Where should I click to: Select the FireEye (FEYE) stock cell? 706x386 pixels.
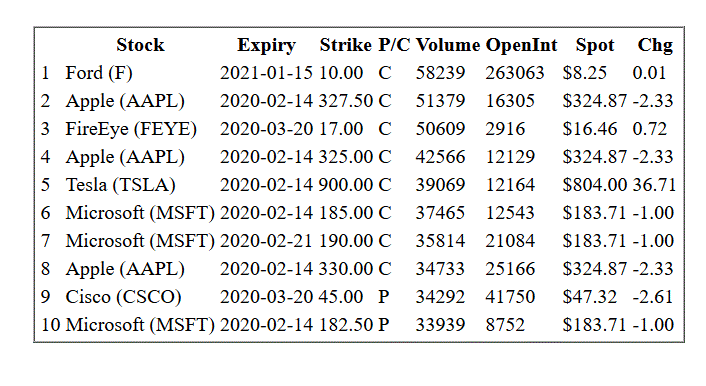131,129
